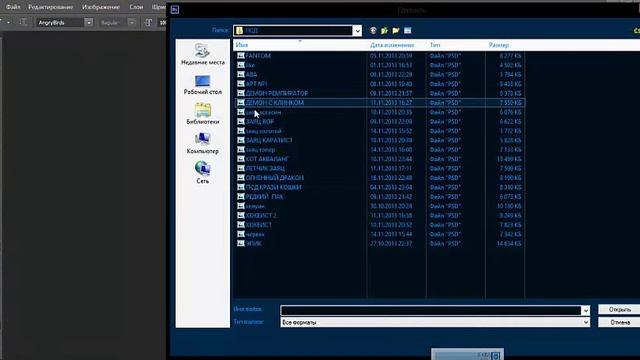640x360 pixels.
Task: Click the Отмена button
Action: [x=619, y=322]
